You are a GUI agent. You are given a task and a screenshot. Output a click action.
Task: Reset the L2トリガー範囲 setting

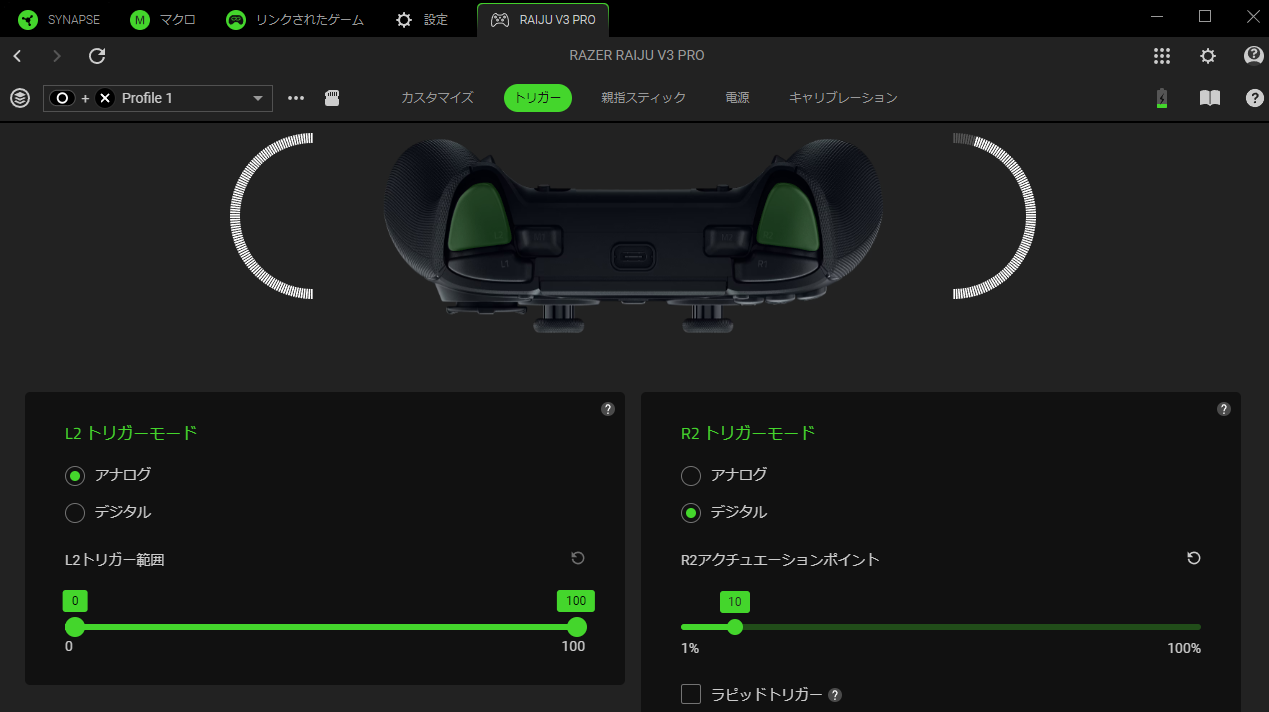[x=578, y=558]
